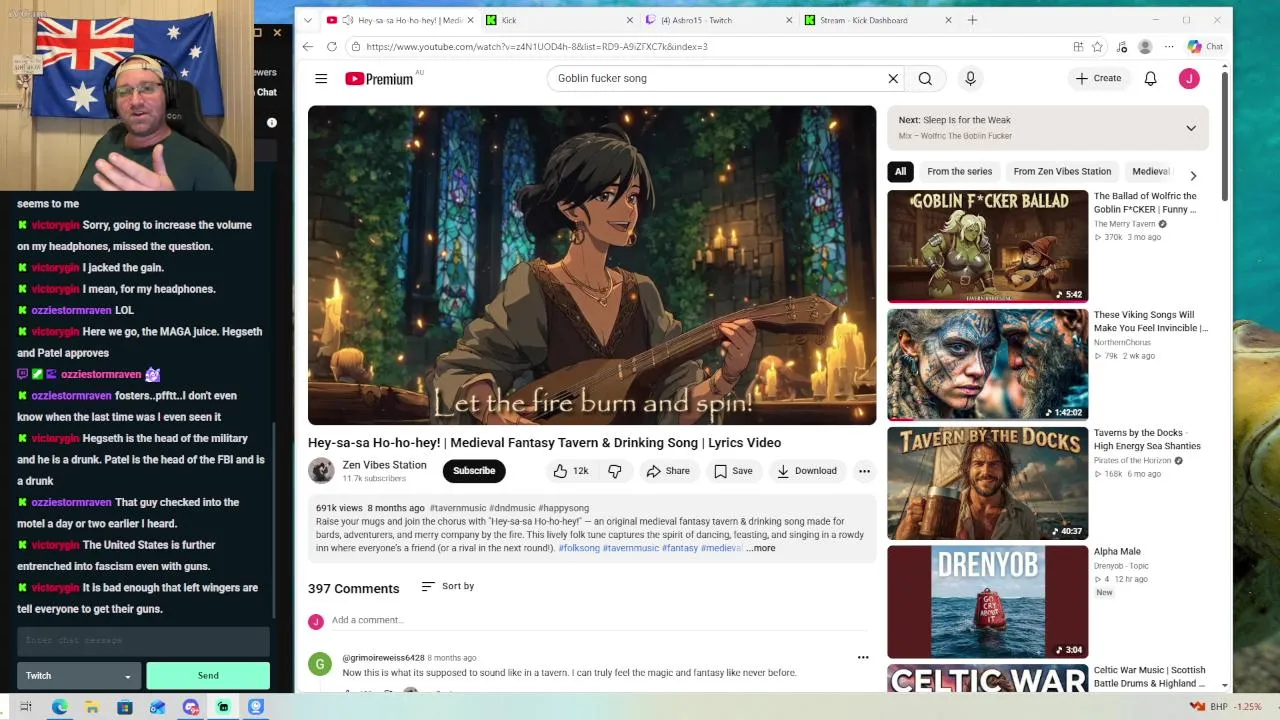
Task: Run search with the magnifier button
Action: pos(925,78)
